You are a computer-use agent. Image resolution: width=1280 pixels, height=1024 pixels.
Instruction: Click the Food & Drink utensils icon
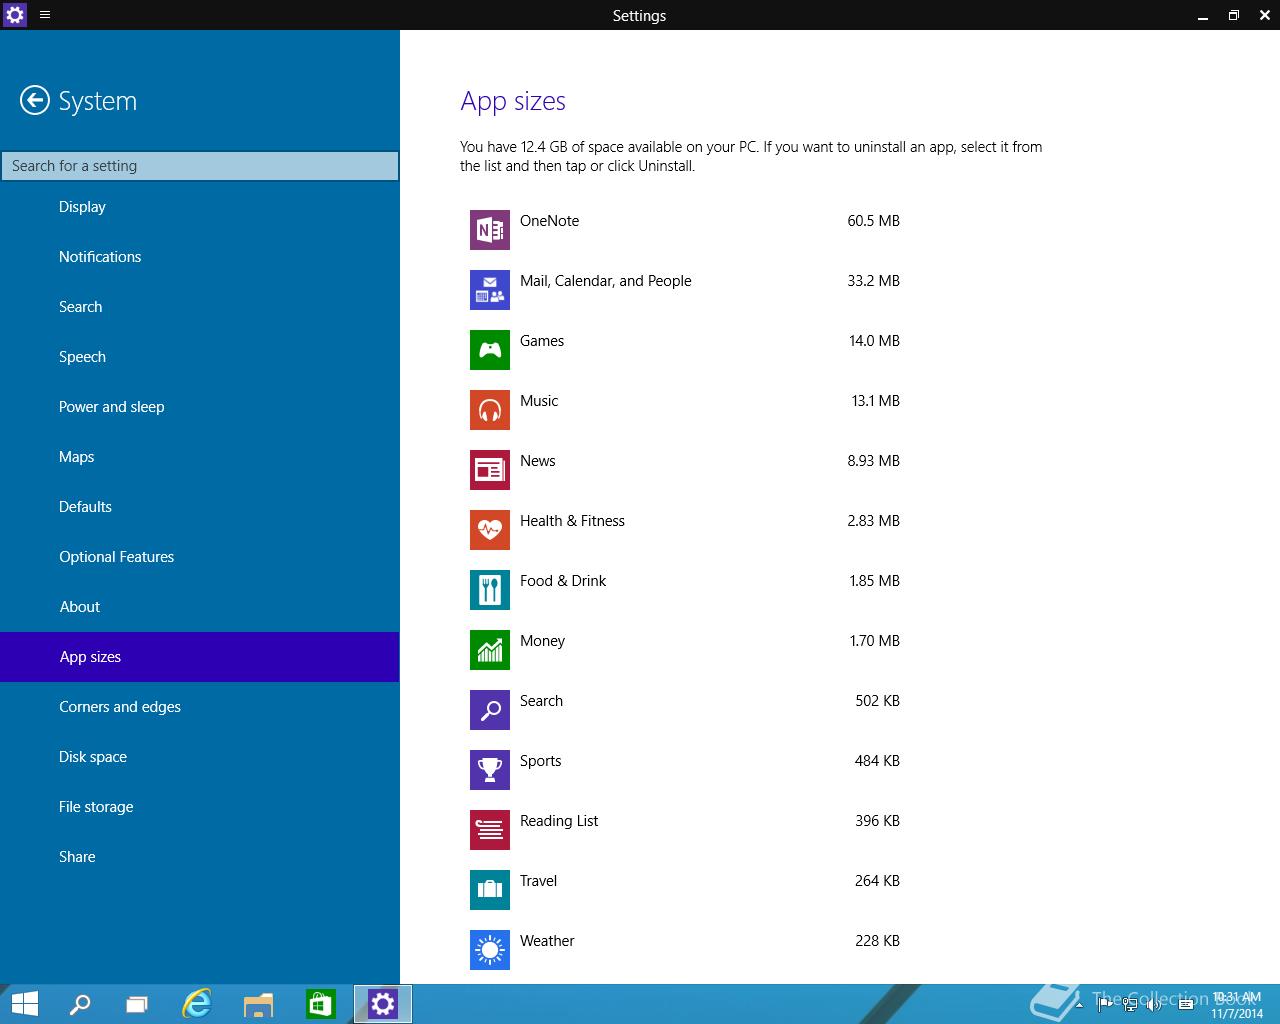[490, 590]
